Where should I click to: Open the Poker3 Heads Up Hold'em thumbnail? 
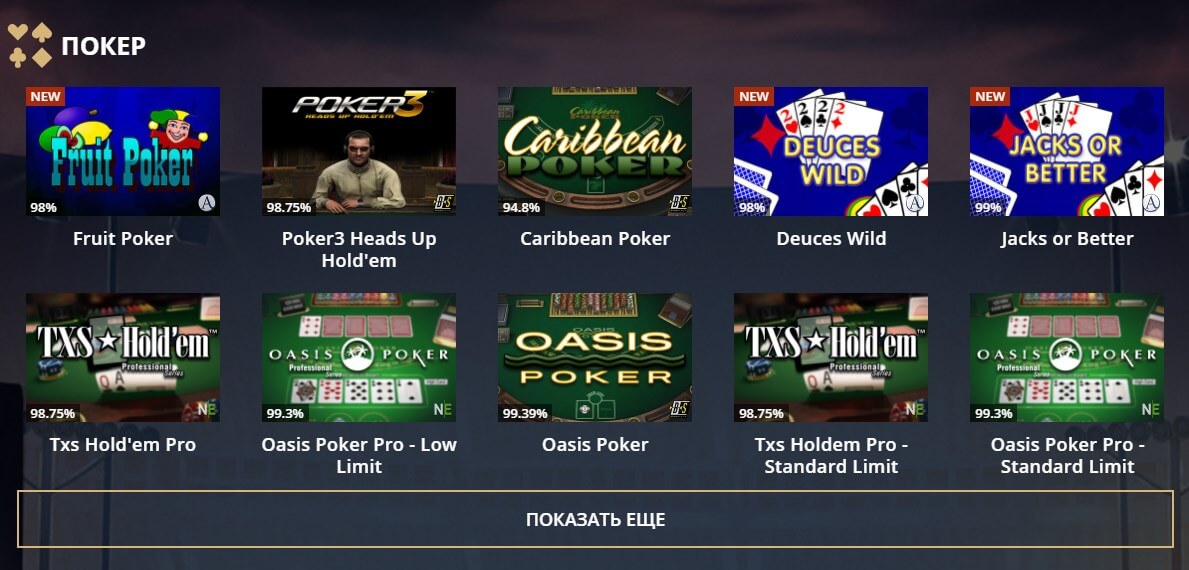359,151
